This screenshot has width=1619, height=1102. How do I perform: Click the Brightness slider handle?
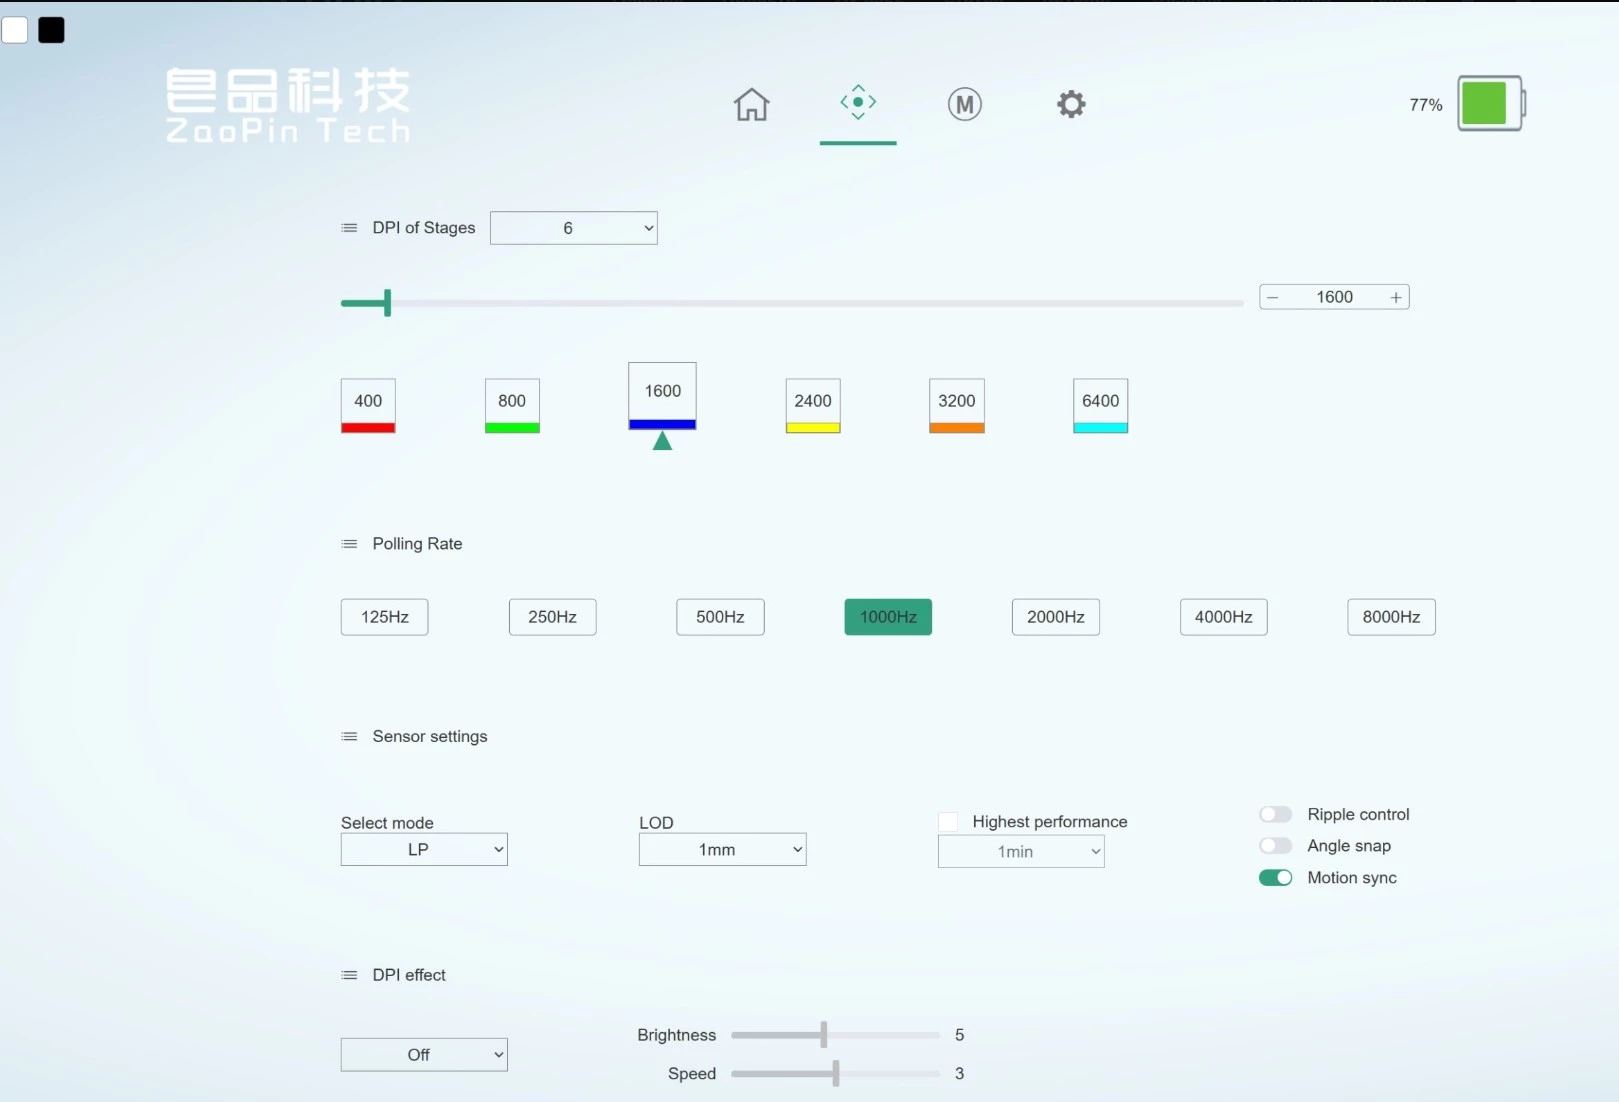point(824,1035)
